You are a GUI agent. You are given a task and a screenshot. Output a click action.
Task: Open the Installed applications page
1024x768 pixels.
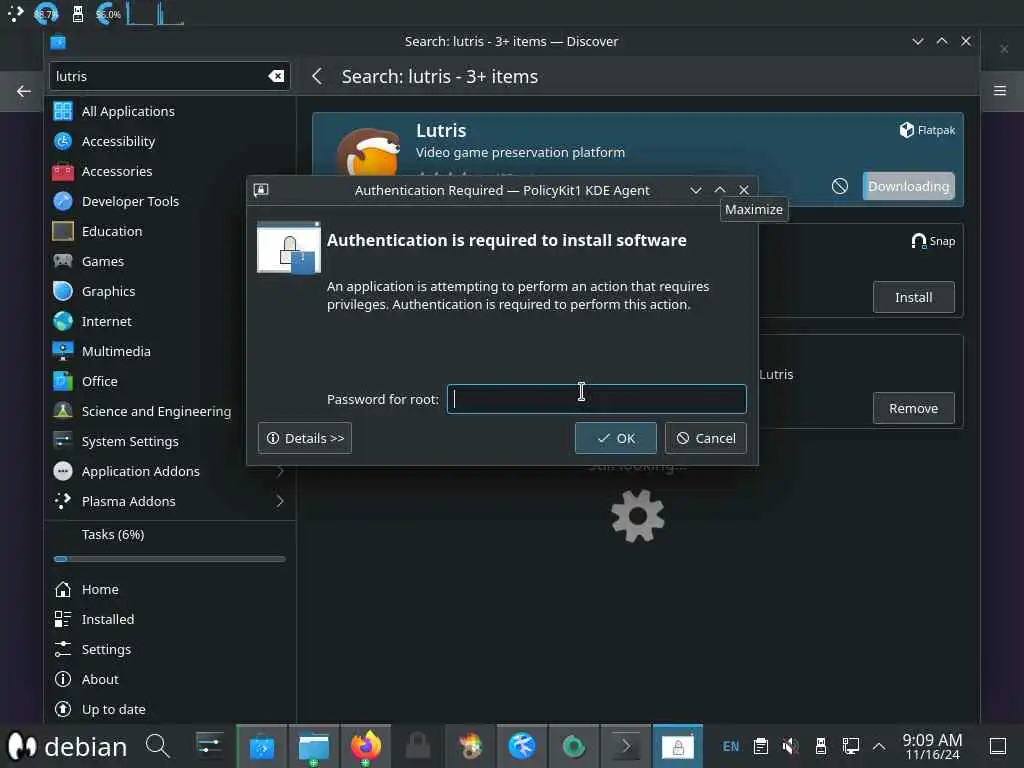[170, 620]
